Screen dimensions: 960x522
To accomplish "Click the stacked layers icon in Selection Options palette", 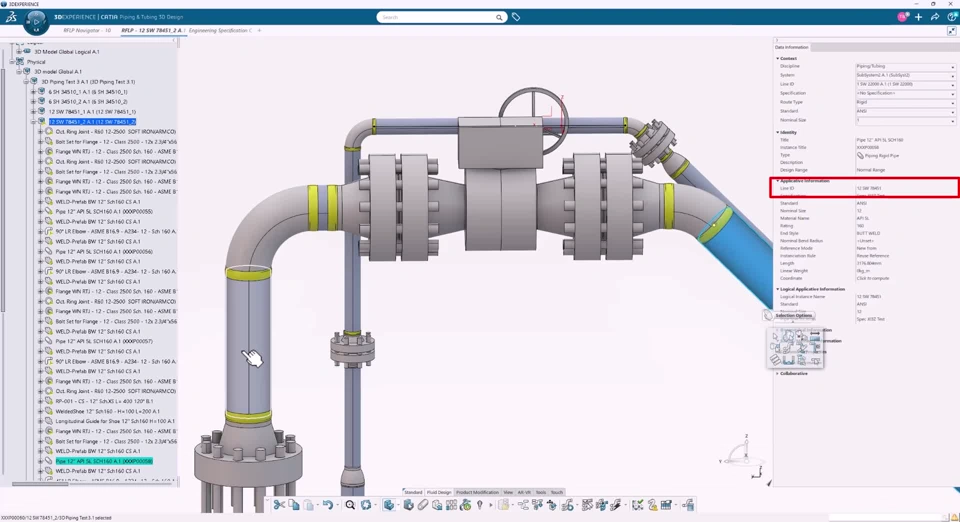I will (775, 360).
